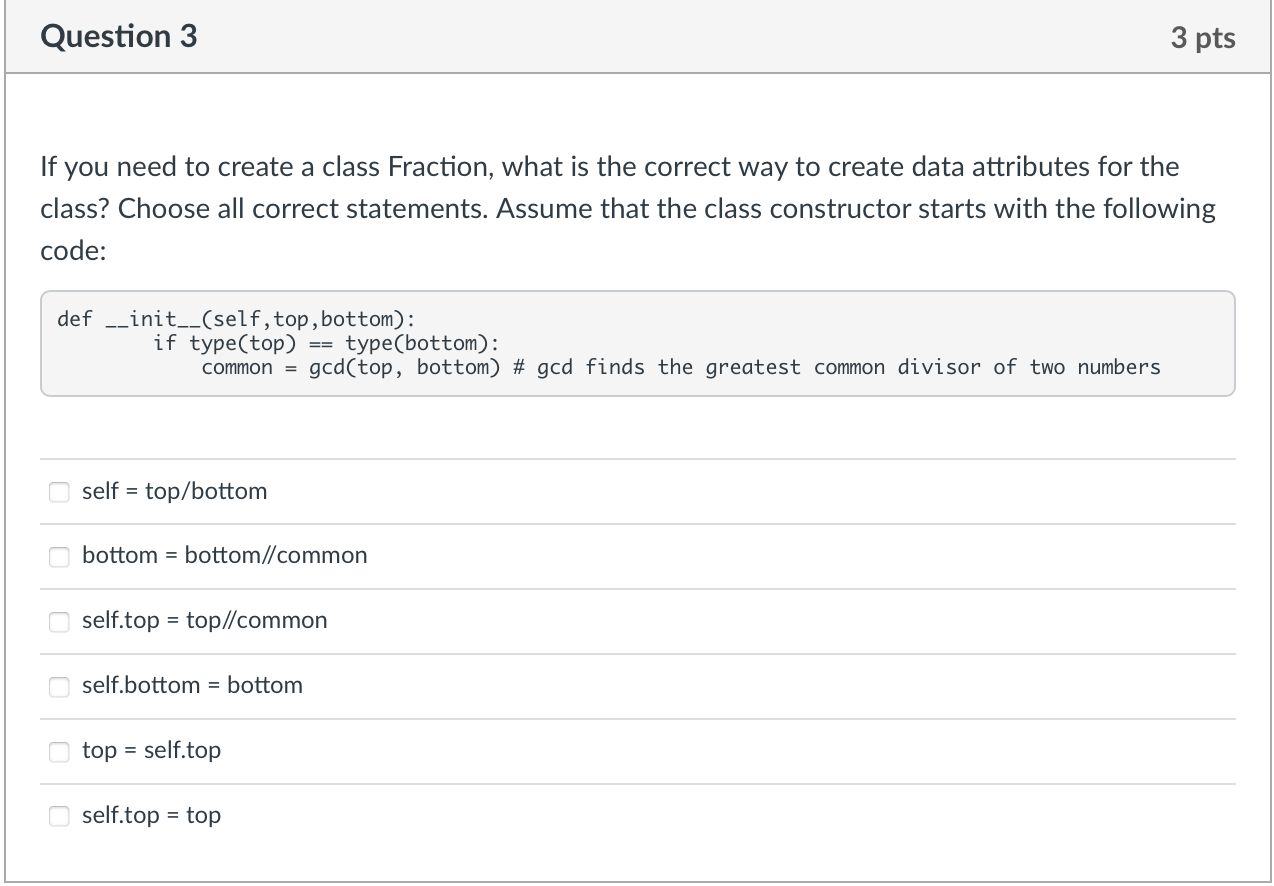Viewport: 1274px width, 886px height.
Task: Check the "self = top/bottom" checkbox
Action: (x=60, y=491)
